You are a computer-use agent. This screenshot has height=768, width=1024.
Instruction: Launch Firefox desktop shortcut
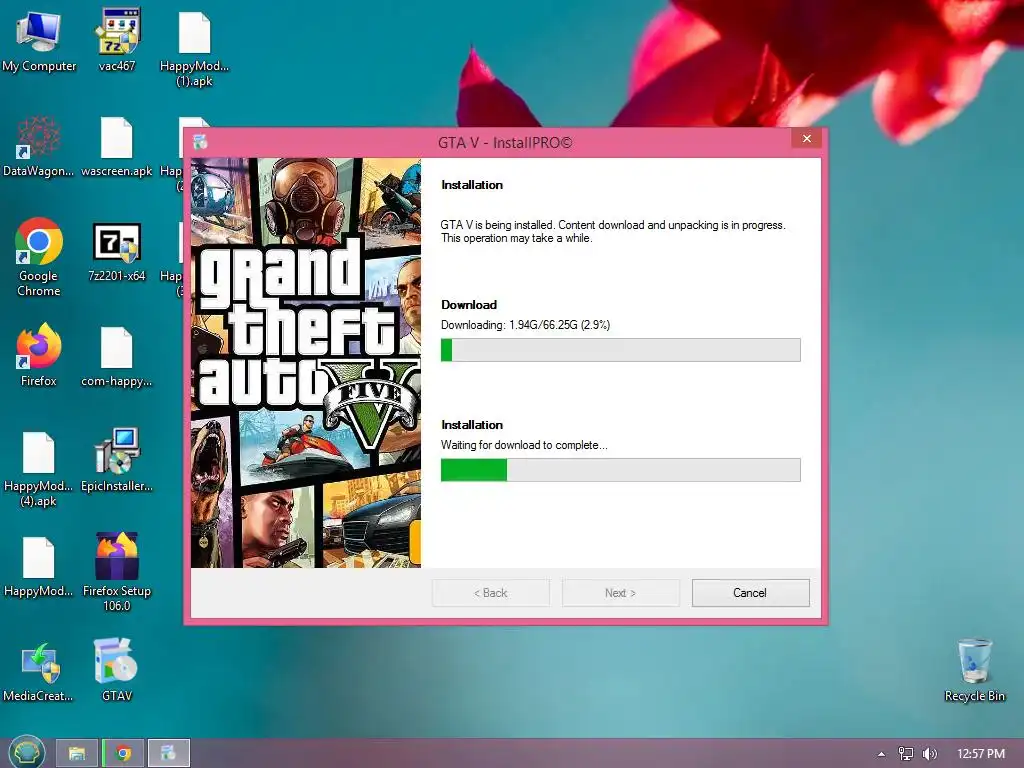(39, 355)
